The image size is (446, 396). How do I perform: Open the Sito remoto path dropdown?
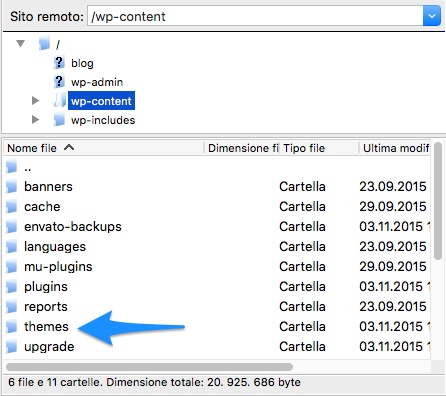tap(432, 16)
